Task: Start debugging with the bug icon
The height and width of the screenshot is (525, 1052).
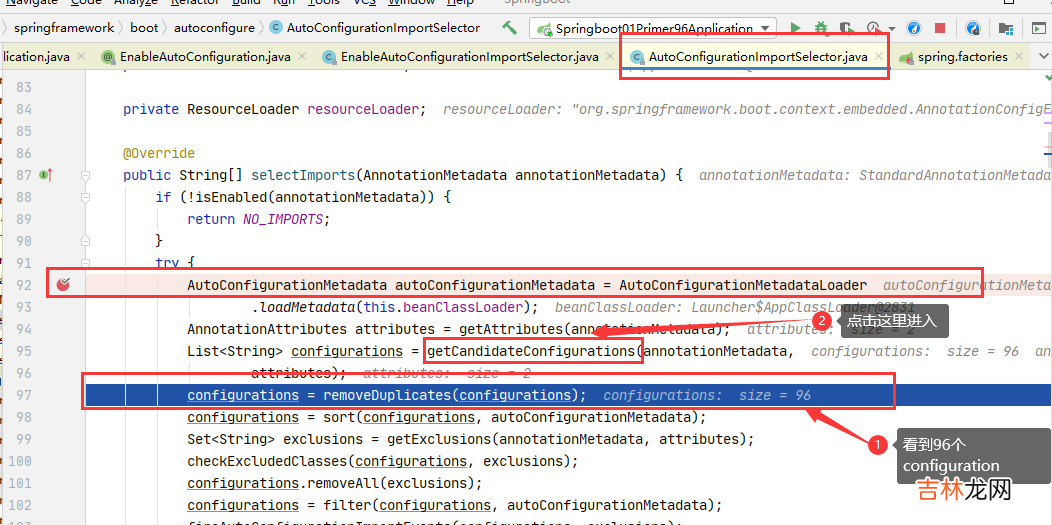Action: 821,28
